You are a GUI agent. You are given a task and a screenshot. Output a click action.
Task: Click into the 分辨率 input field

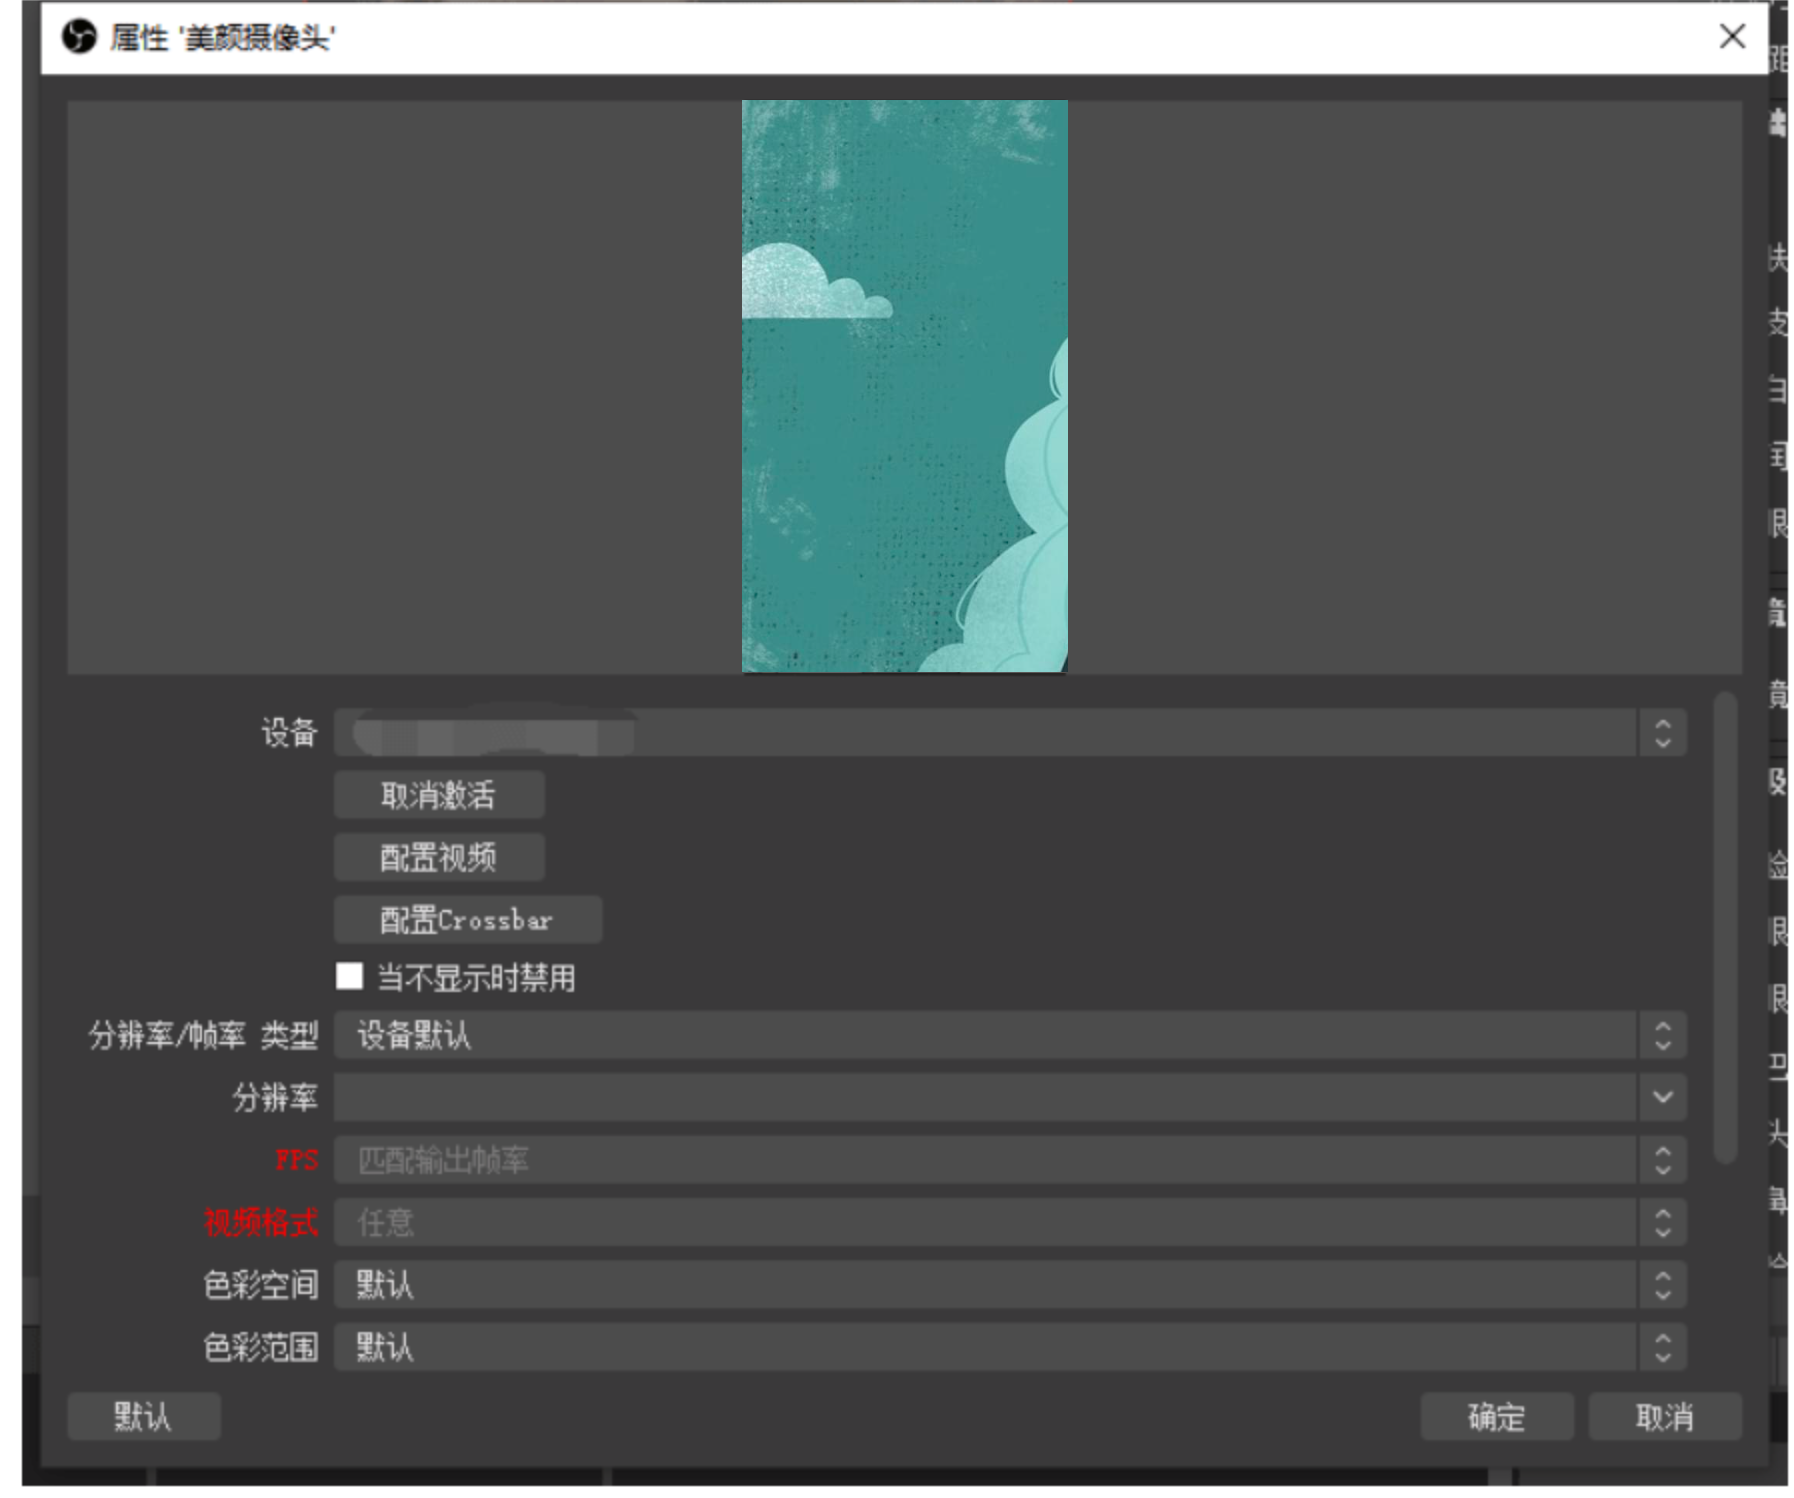[985, 1097]
